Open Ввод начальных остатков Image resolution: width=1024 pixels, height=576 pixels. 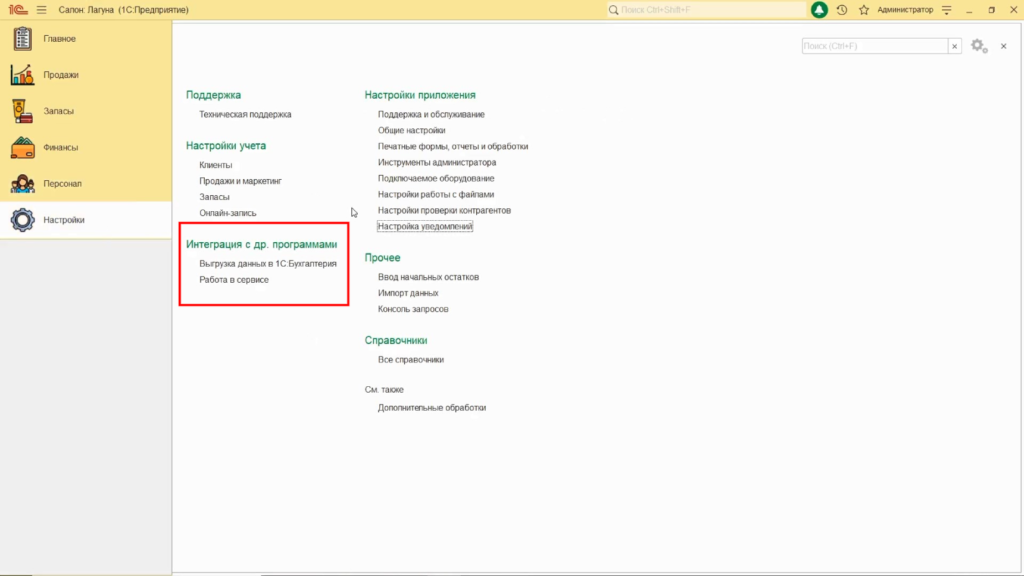(428, 277)
